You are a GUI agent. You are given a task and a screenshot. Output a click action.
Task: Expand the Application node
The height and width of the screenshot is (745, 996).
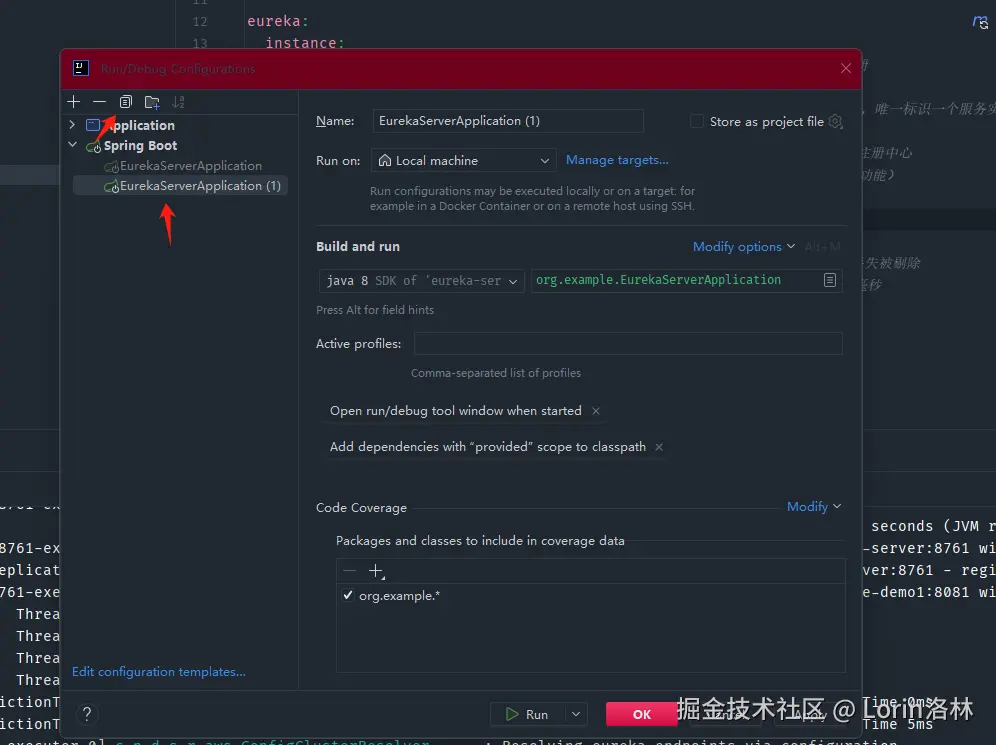(72, 124)
